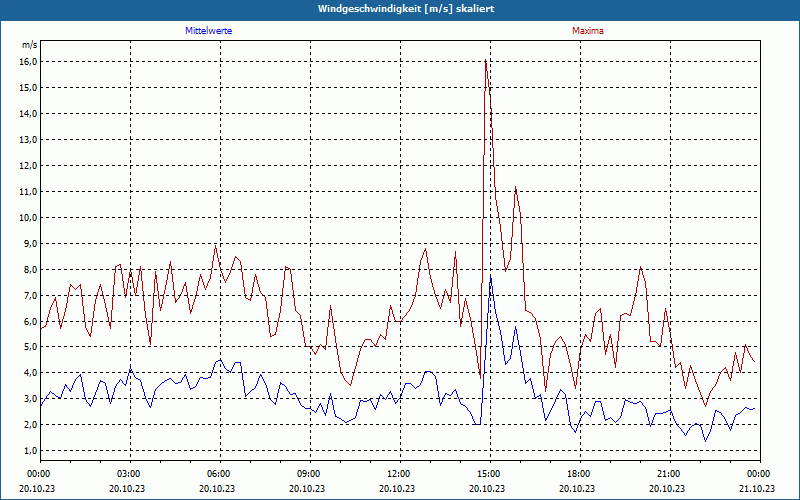The width and height of the screenshot is (800, 500).
Task: Click the 21:00 time axis label
Action: [670, 474]
